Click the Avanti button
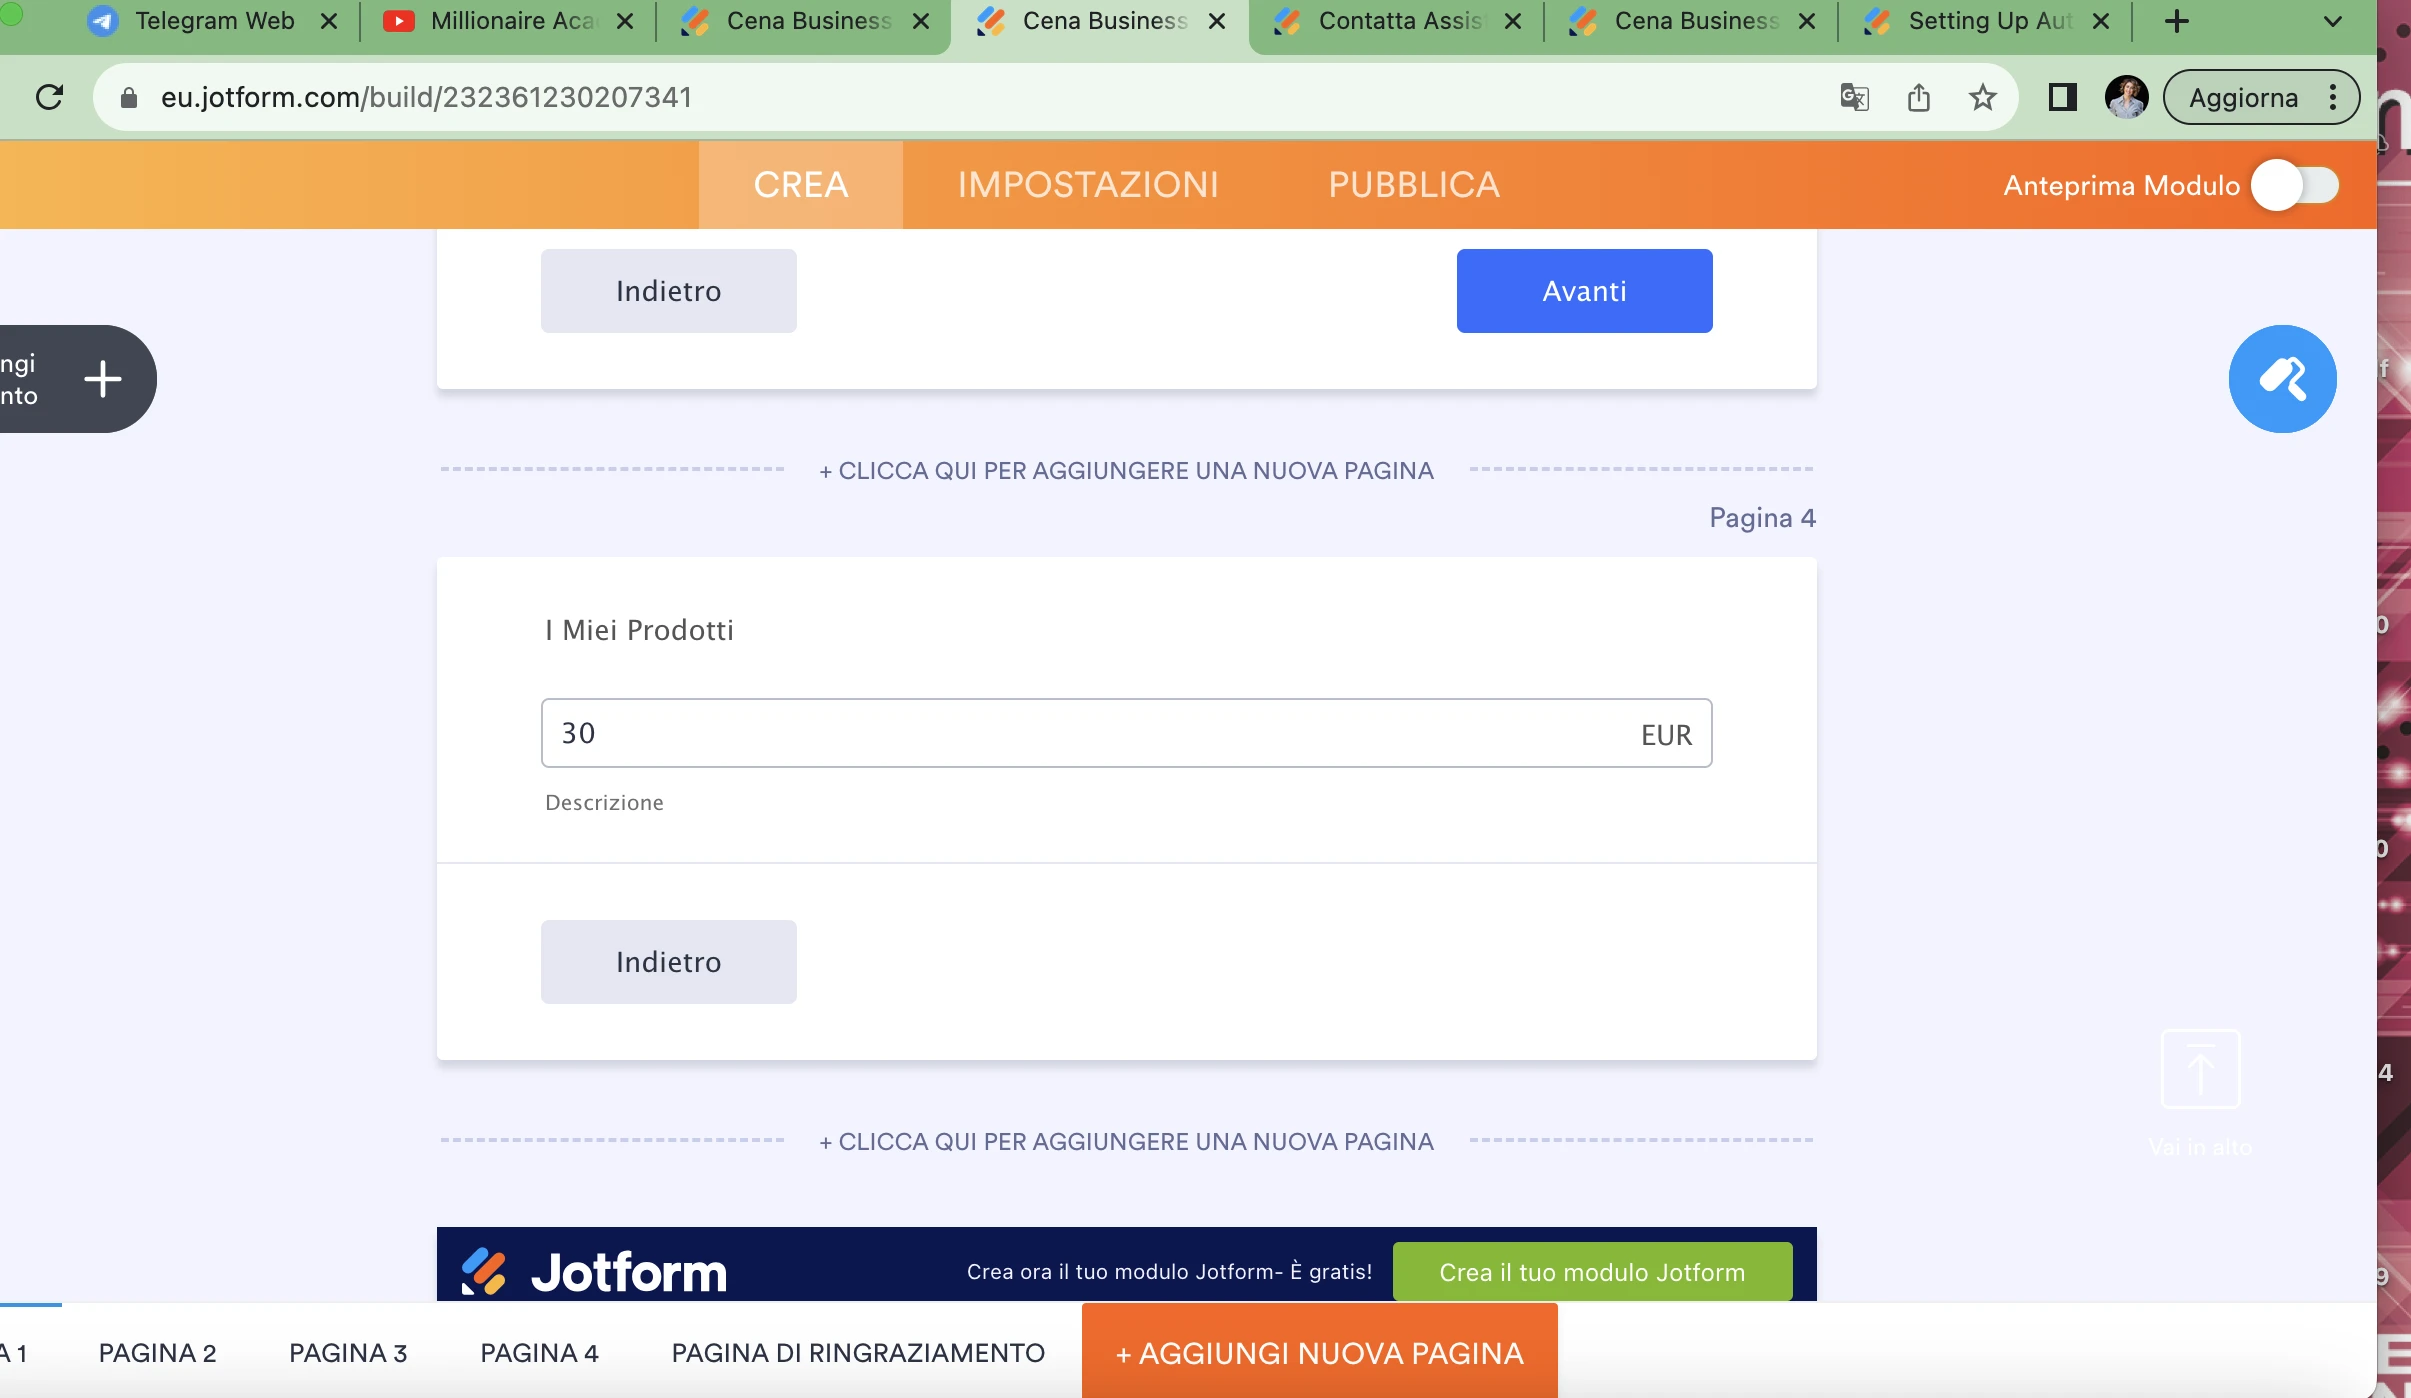 1583,290
